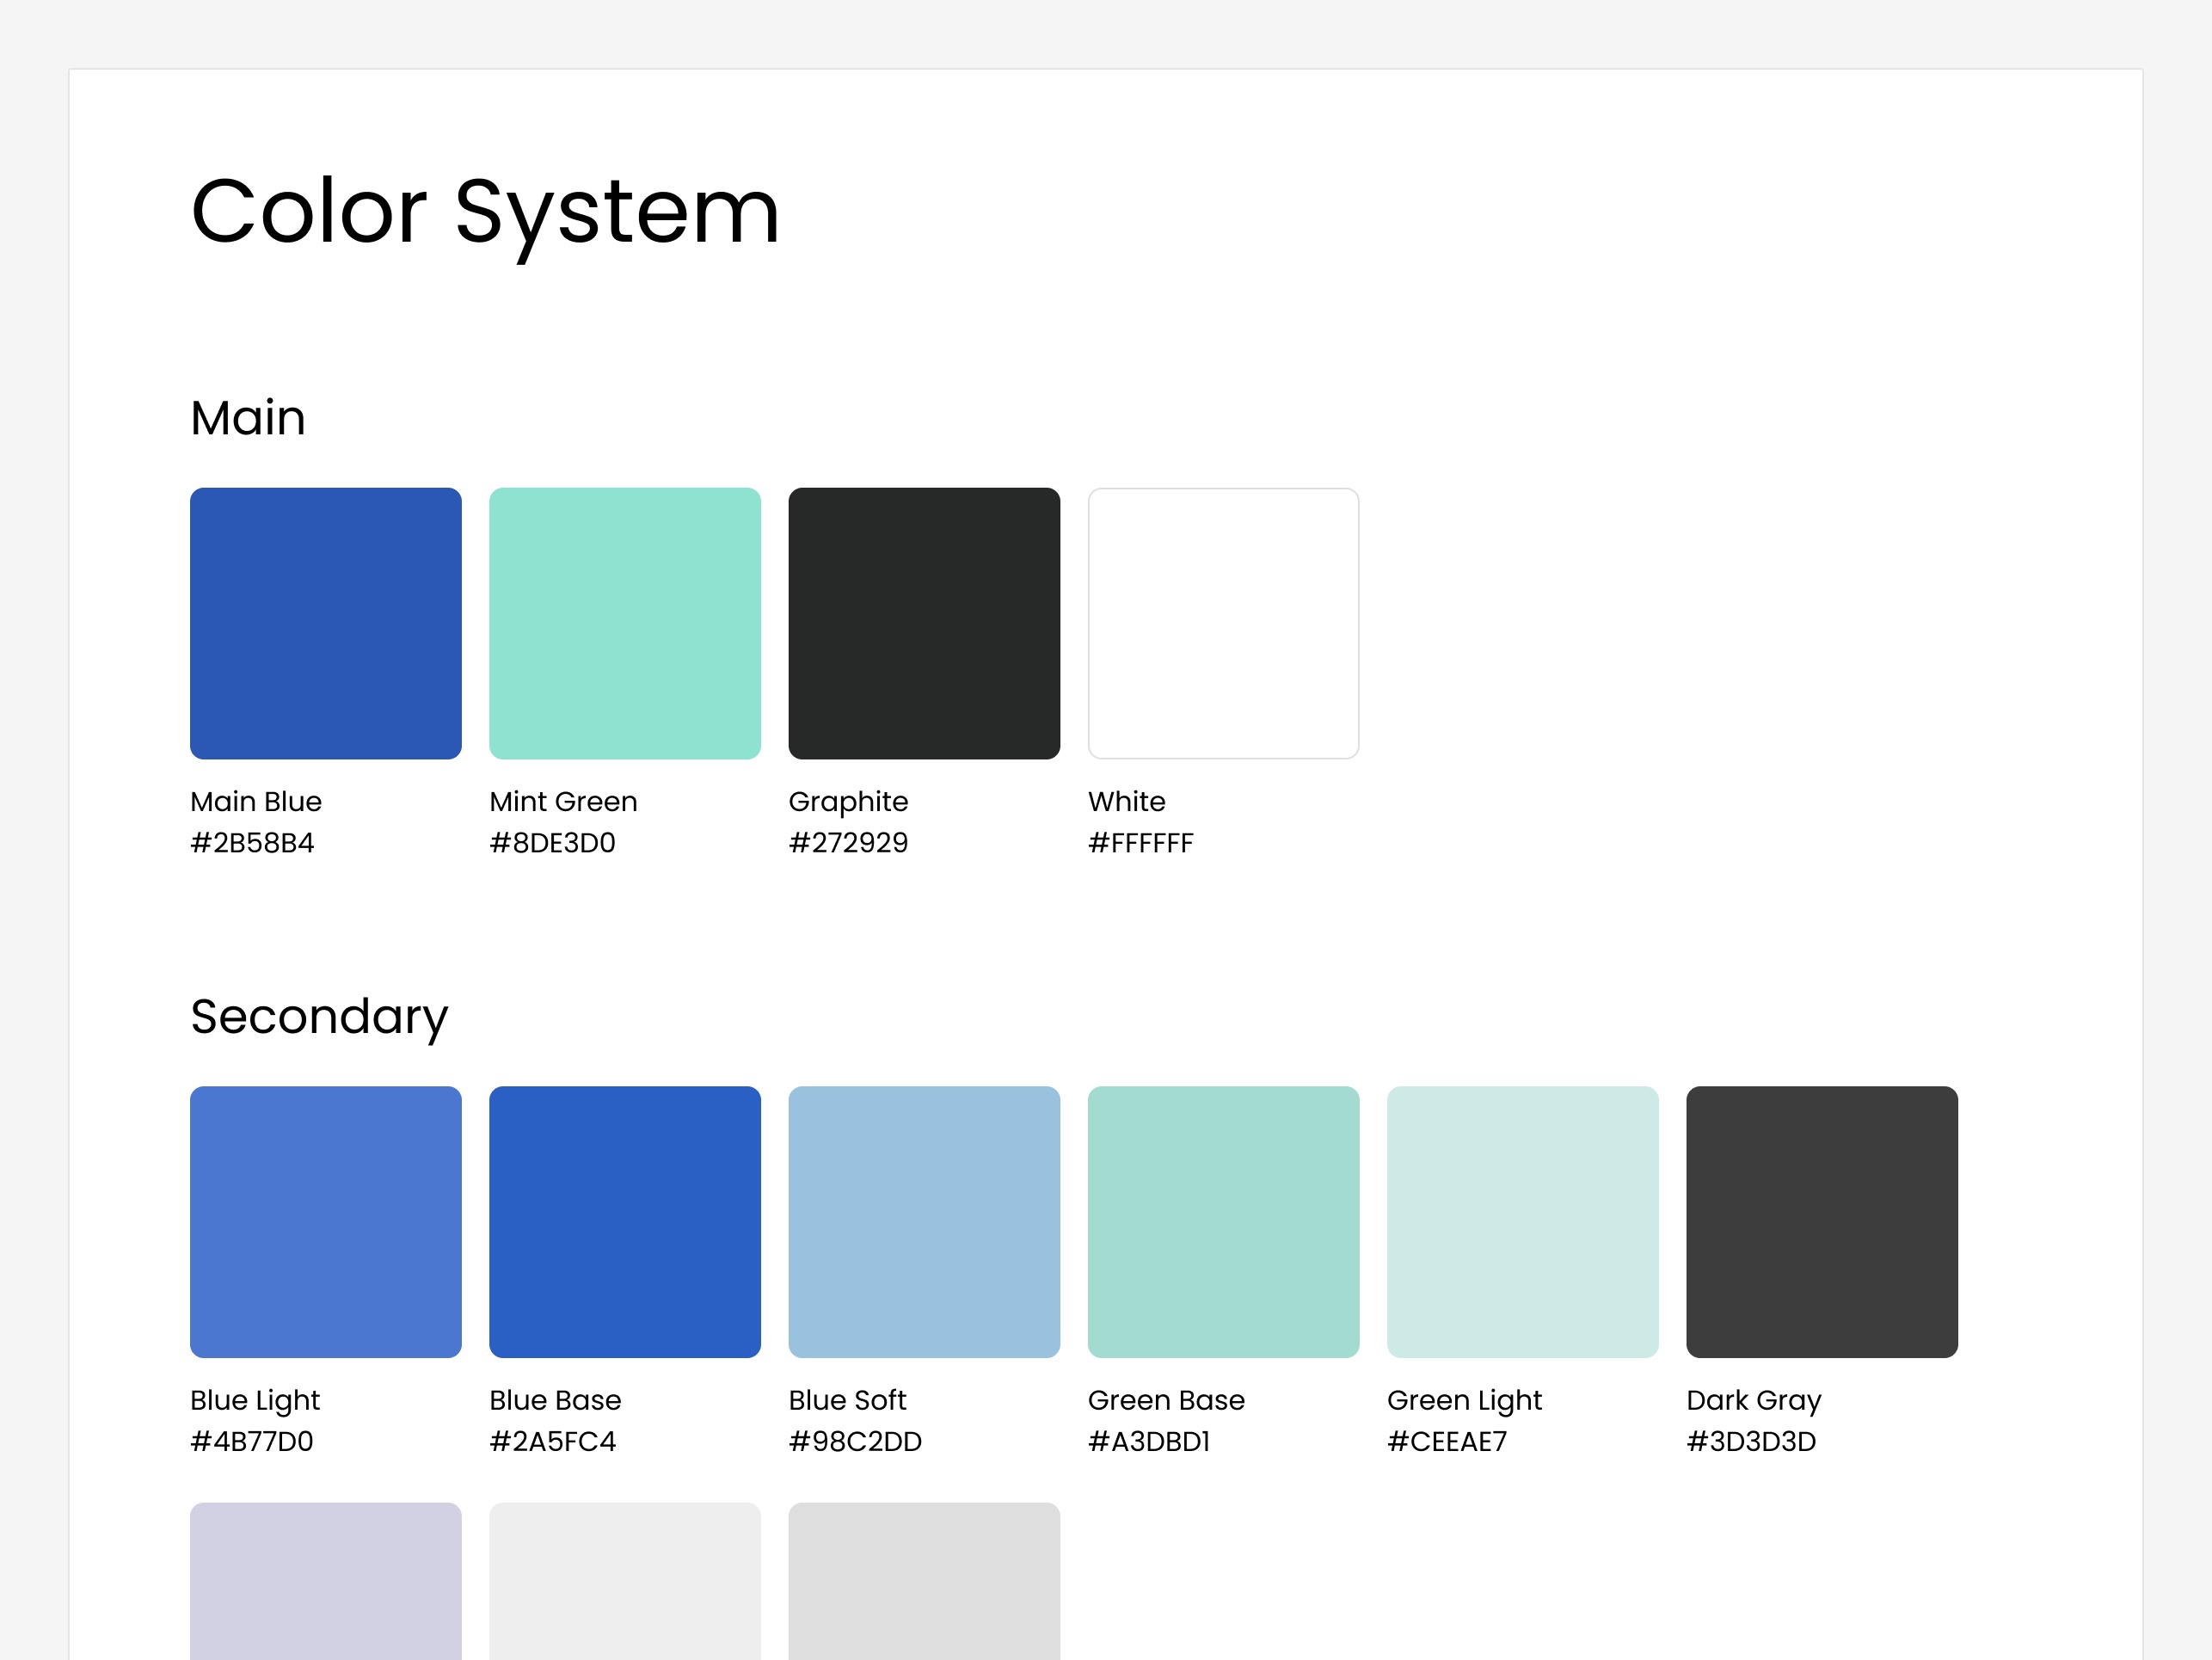Click the hex code #8DE3D0
Viewport: 2212px width, 1660px height.
point(552,843)
